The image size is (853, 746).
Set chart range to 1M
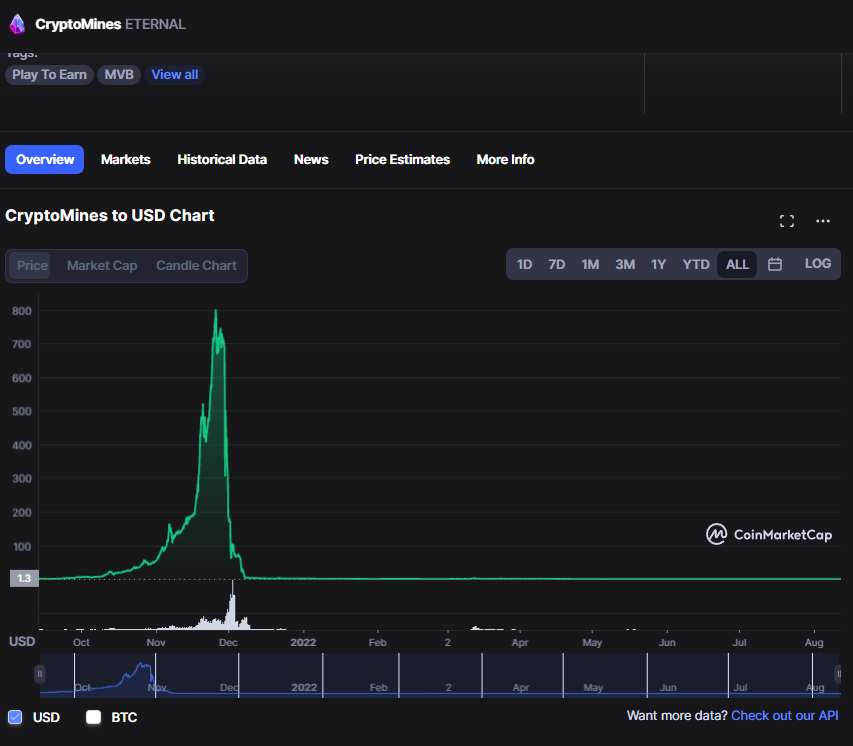pos(590,264)
